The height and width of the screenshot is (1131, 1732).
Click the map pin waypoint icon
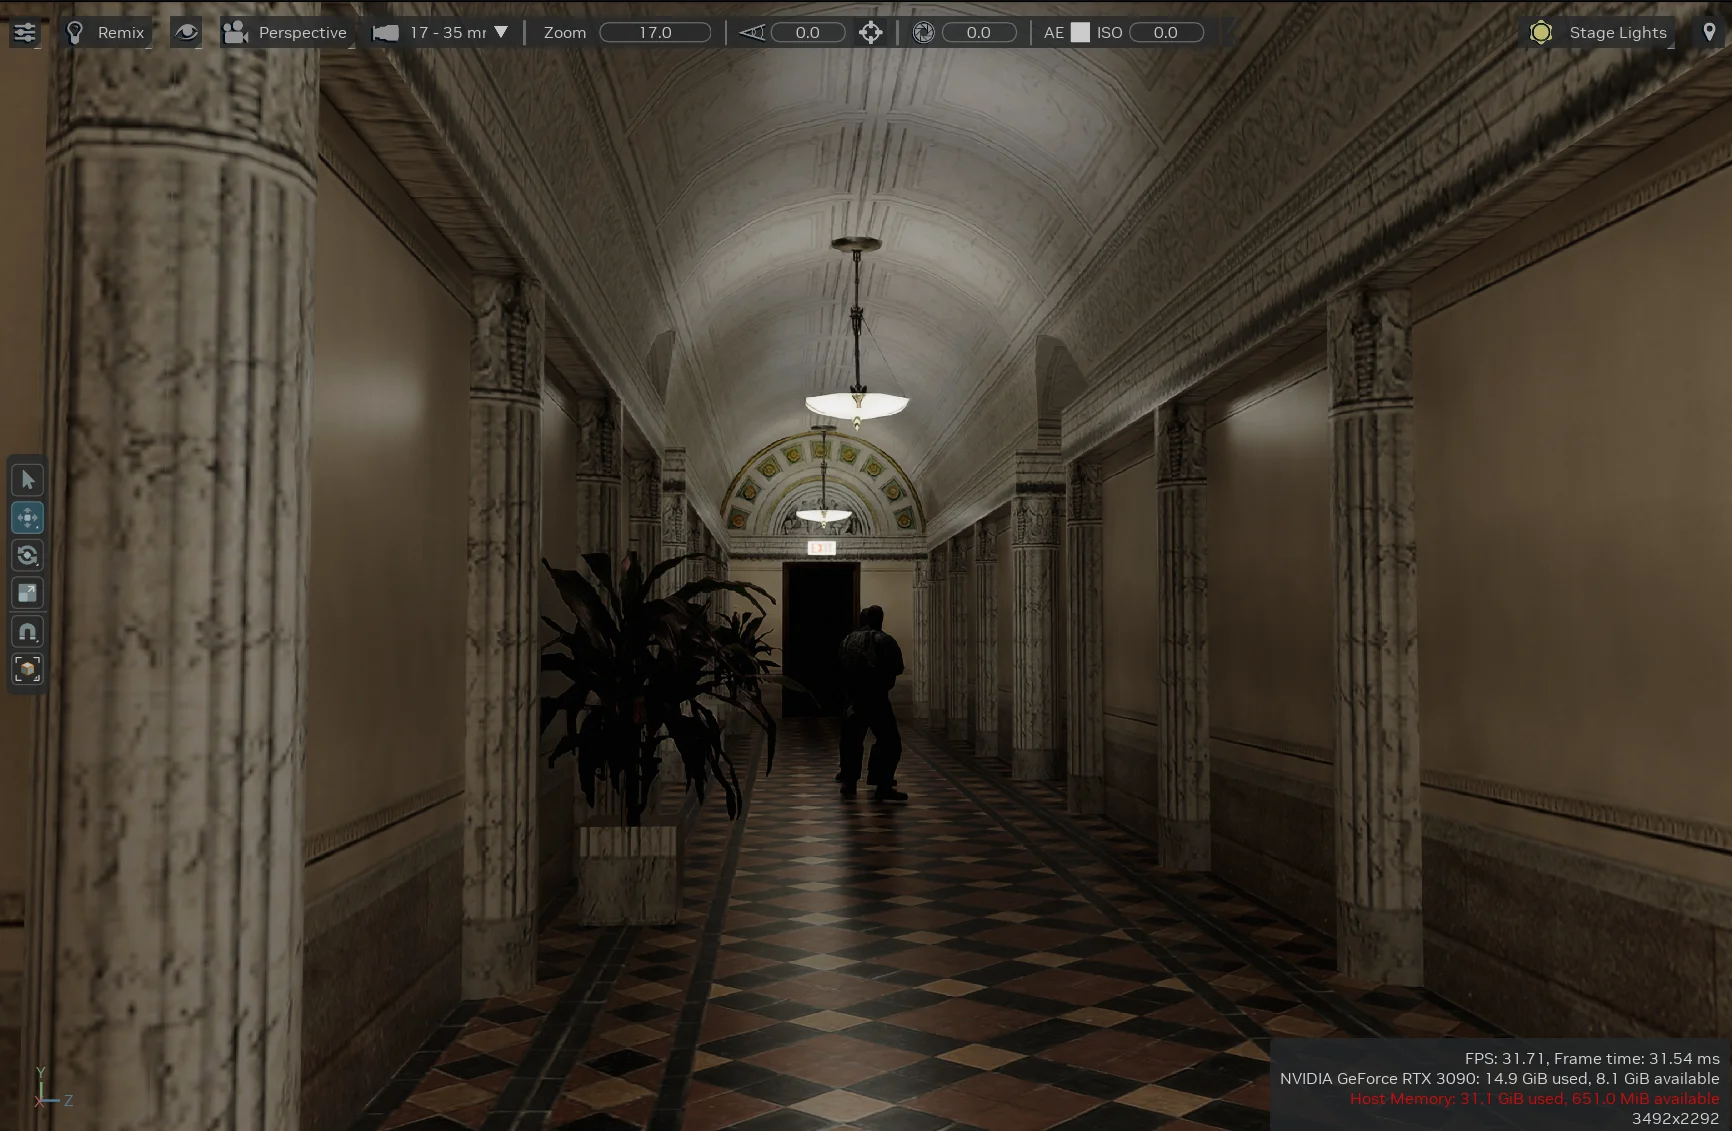point(1709,32)
